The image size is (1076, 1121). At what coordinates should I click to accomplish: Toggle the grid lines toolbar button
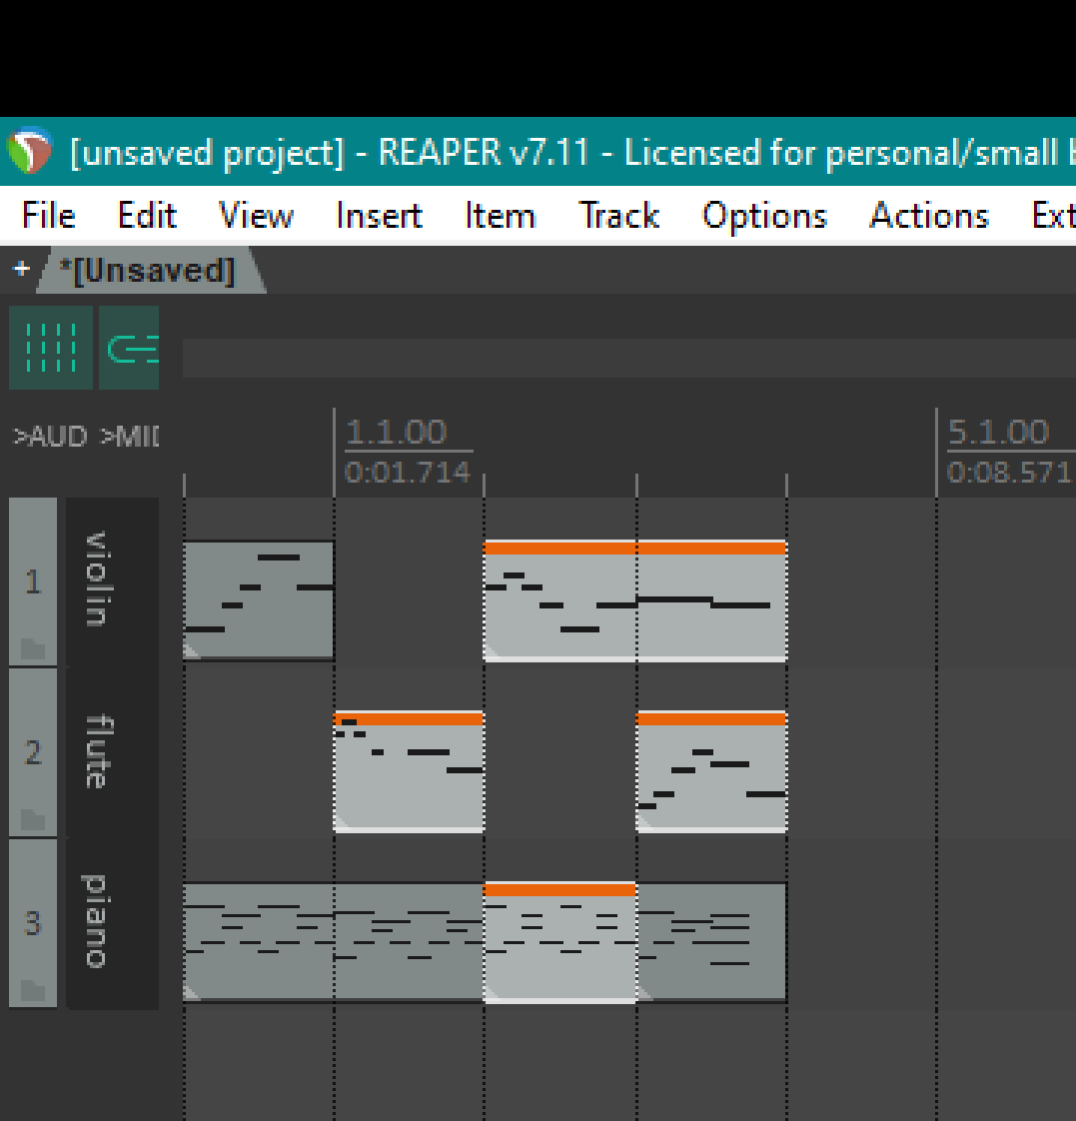50,348
